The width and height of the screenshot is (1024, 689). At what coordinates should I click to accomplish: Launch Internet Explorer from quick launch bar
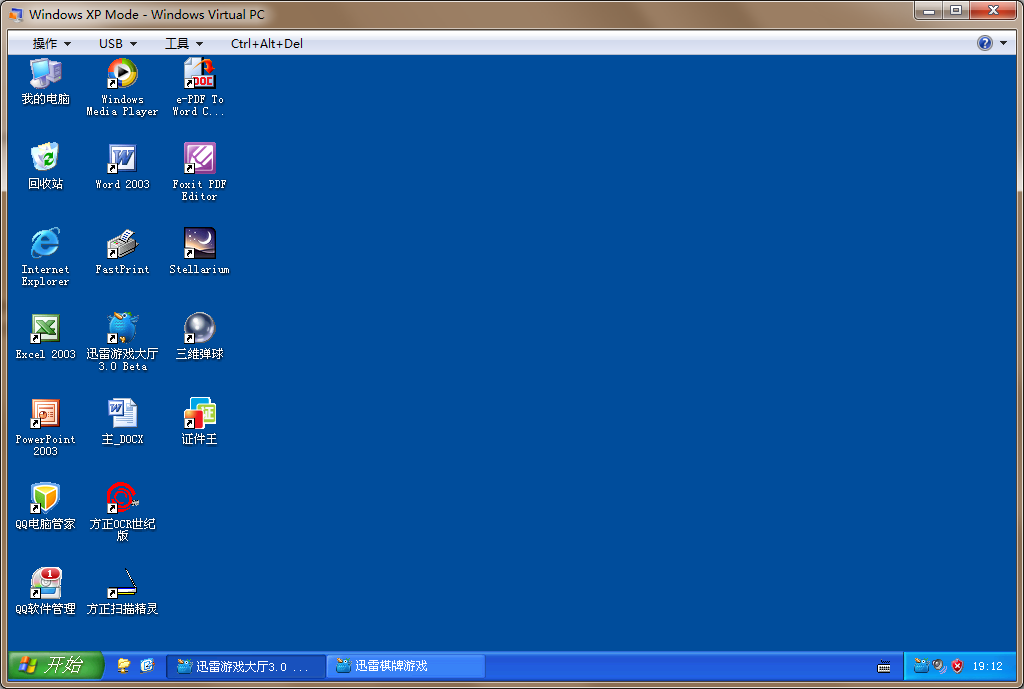pos(148,665)
